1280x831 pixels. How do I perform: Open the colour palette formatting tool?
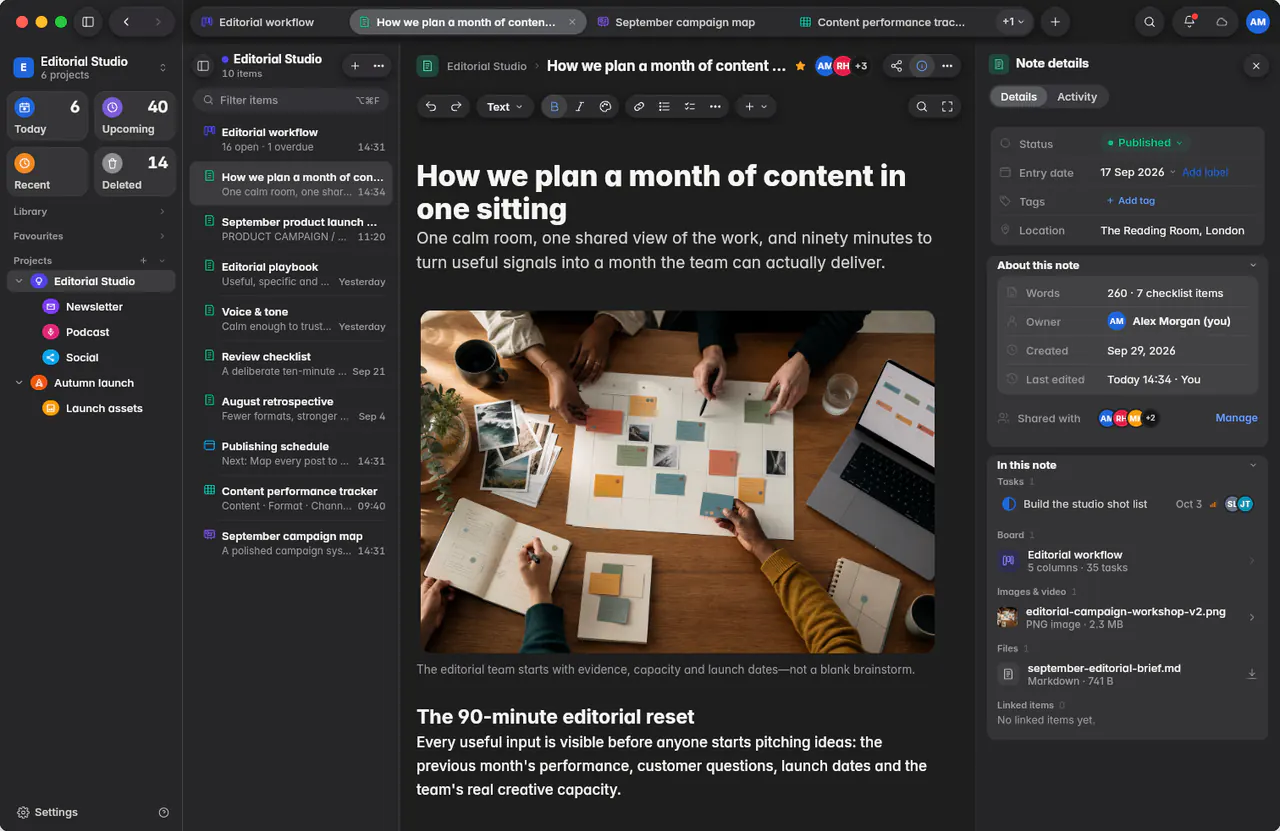(605, 107)
